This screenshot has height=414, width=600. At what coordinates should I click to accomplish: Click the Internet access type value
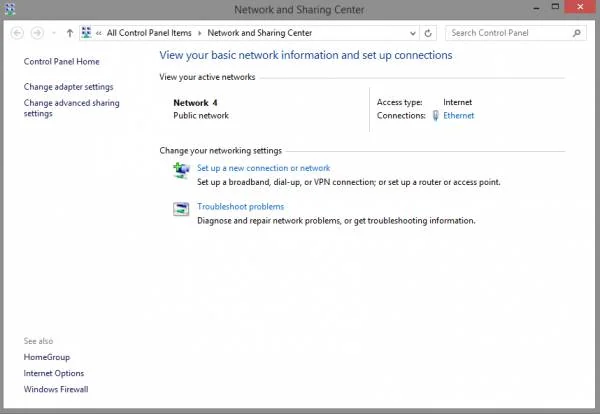(x=457, y=102)
